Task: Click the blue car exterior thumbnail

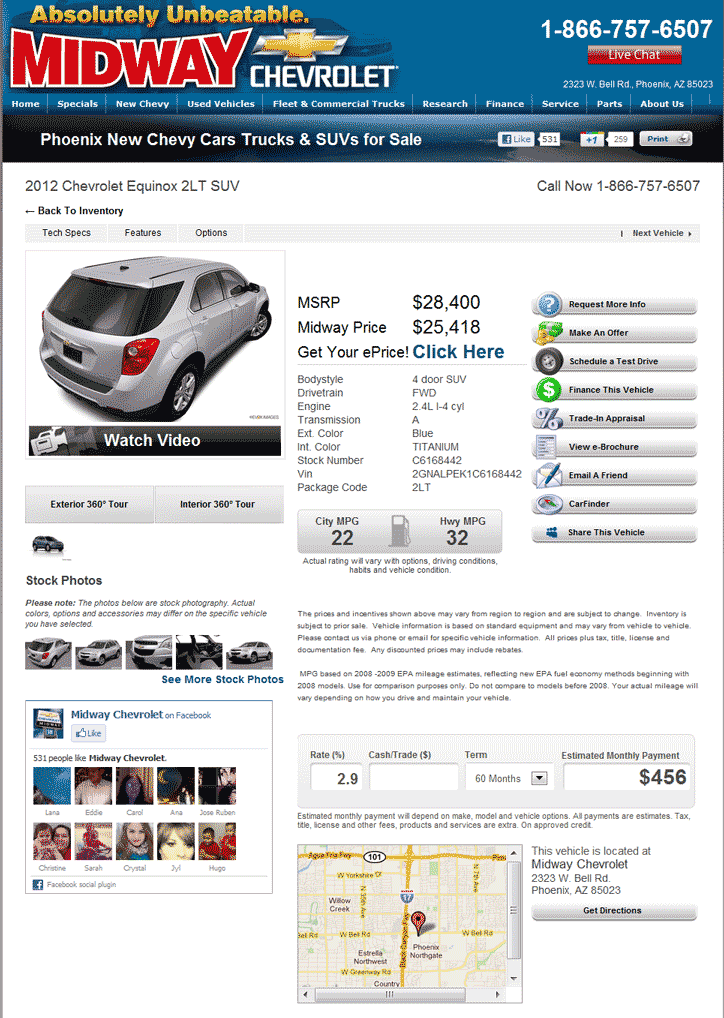Action: (x=48, y=544)
